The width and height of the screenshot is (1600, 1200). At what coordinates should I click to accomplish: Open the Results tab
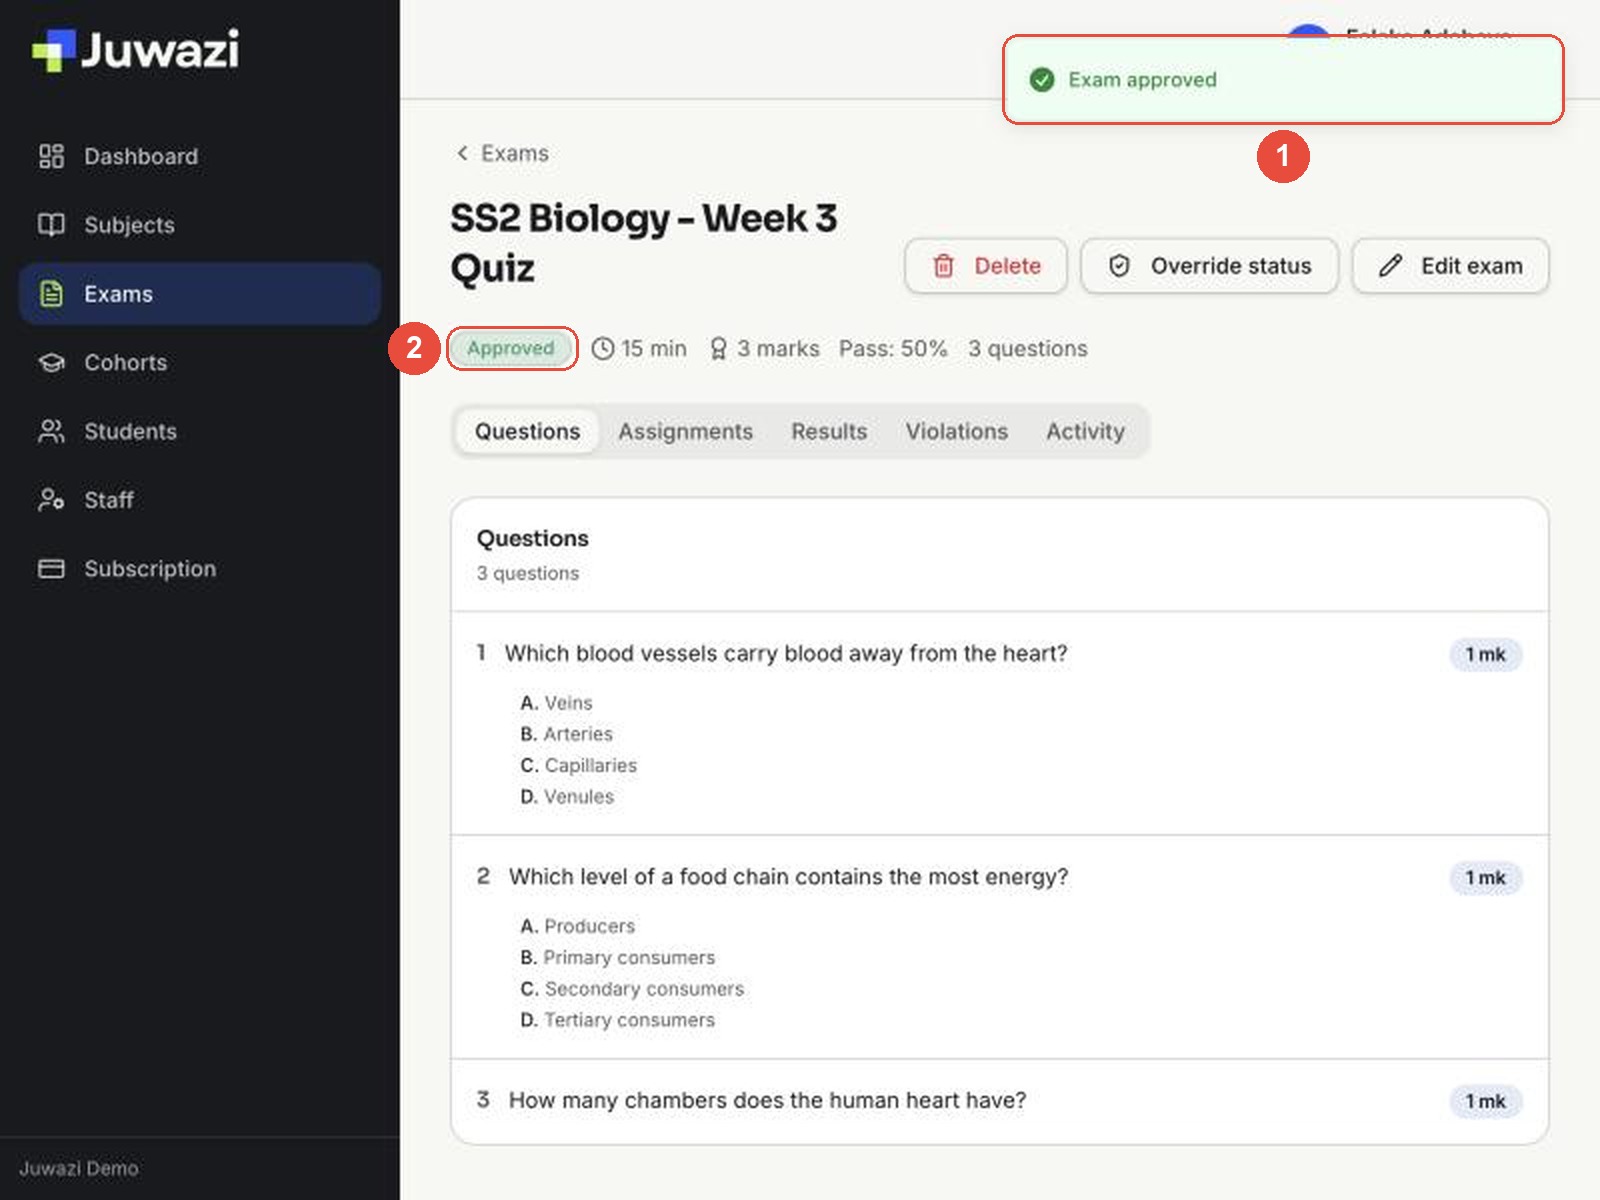click(x=829, y=431)
